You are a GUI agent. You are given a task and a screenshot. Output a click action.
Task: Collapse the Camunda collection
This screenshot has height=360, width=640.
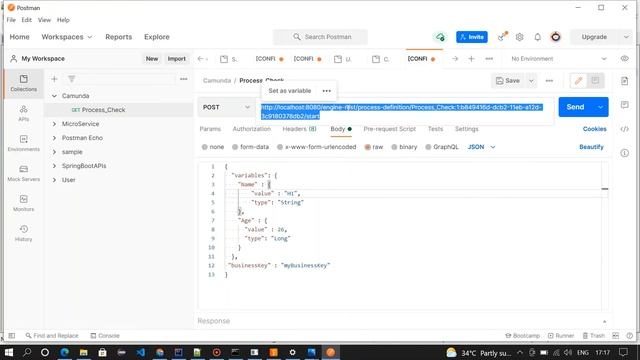[54, 96]
